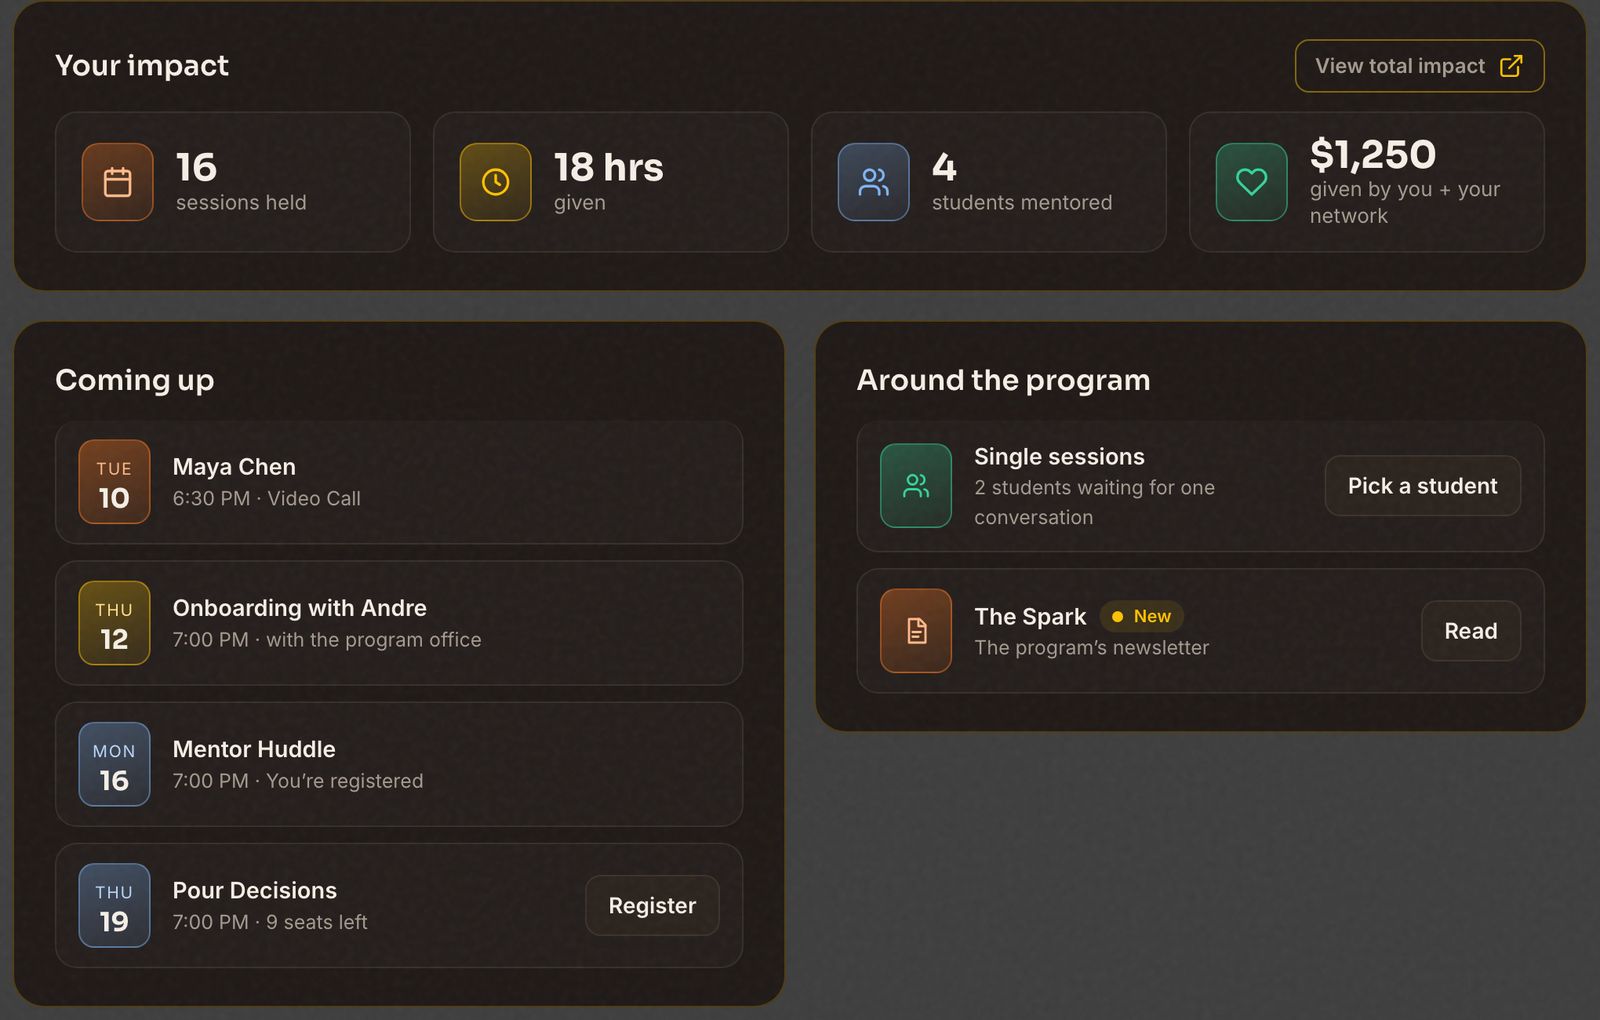The image size is (1600, 1020).
Task: Click the clock icon beside 18 hrs
Action: coord(496,182)
